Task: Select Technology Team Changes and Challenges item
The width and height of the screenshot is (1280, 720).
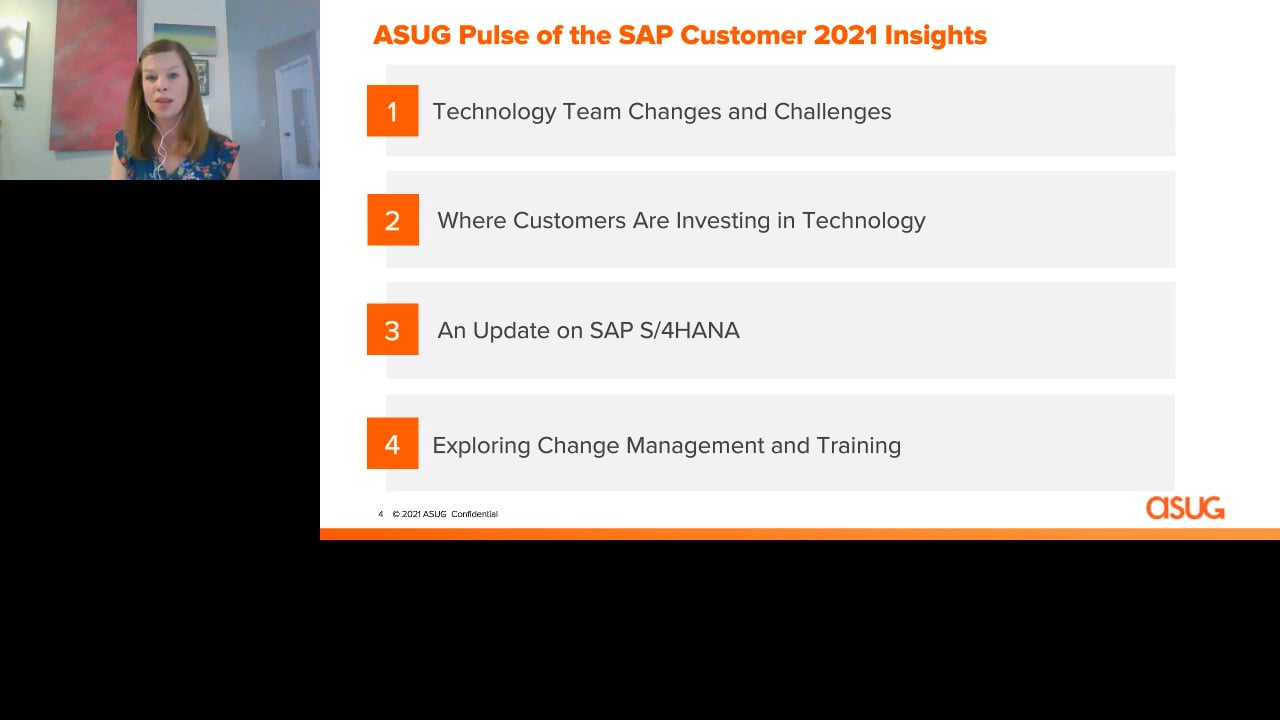Action: click(x=662, y=111)
